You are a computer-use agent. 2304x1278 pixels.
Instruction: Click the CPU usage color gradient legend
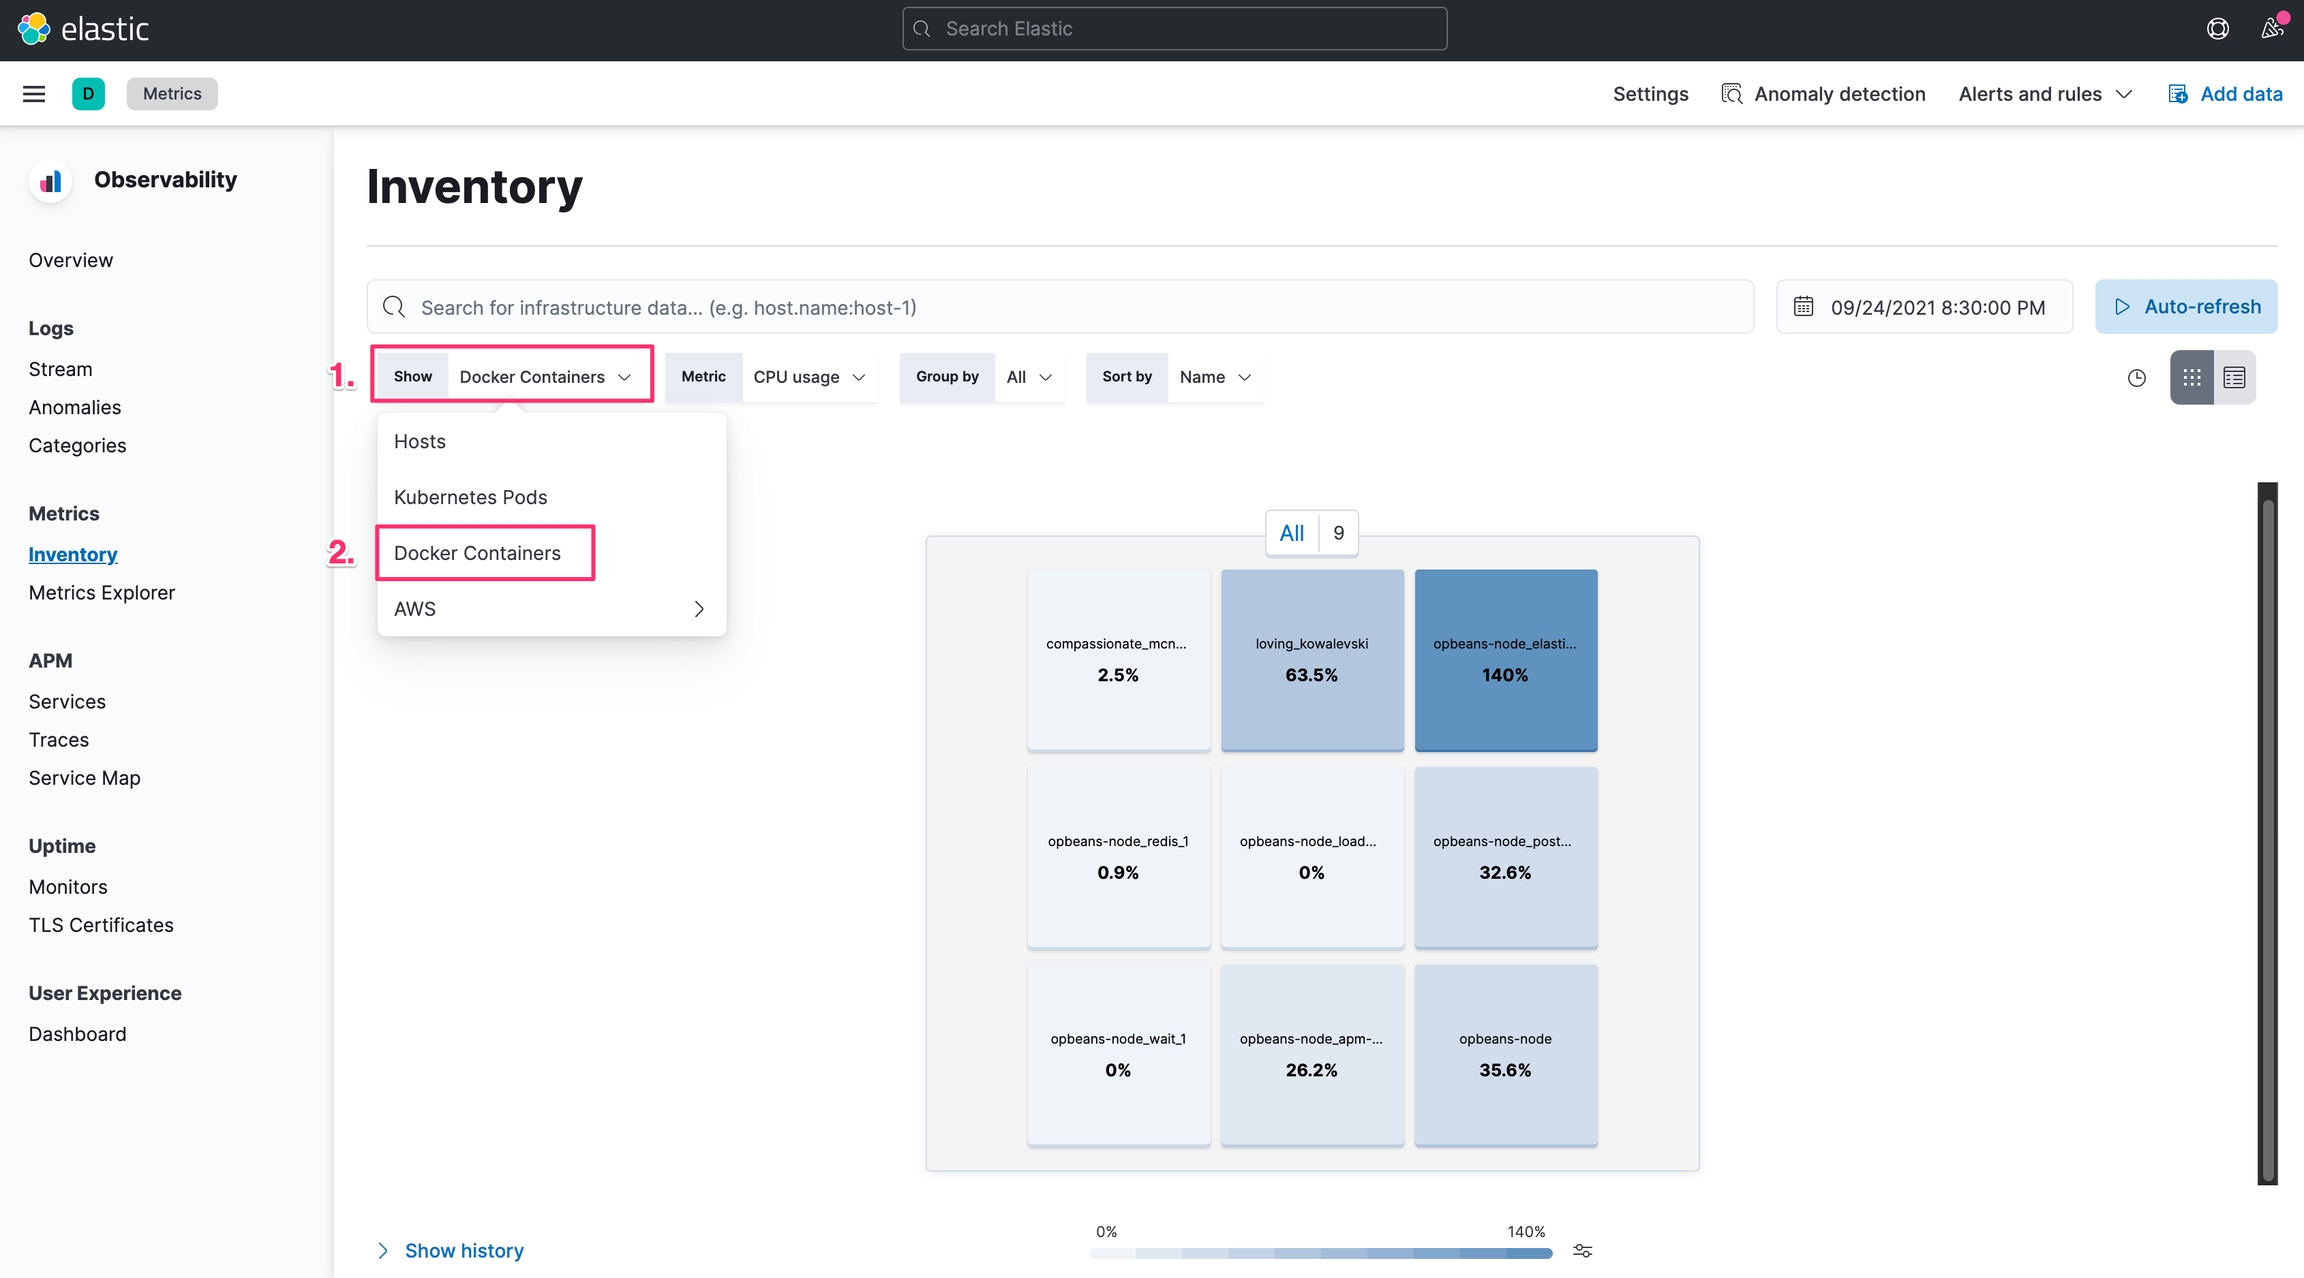coord(1320,1253)
